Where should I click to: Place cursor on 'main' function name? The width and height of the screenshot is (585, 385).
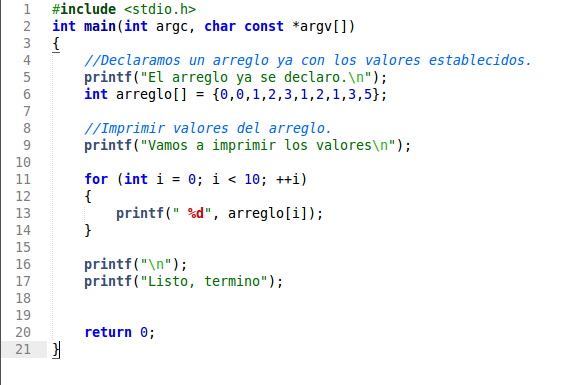click(x=100, y=26)
